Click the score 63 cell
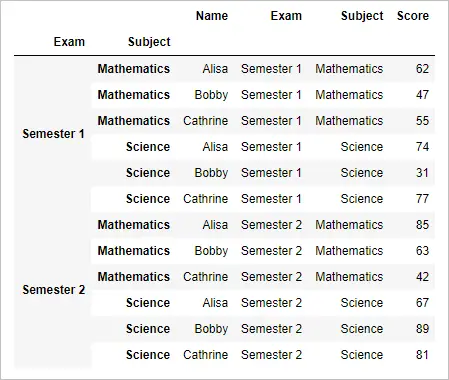This screenshot has height=380, width=449. (x=422, y=251)
